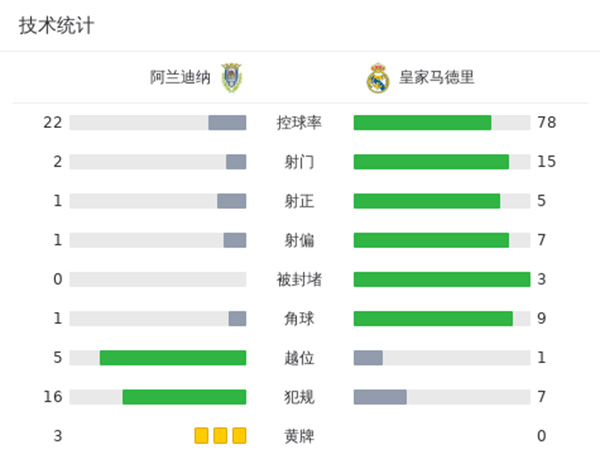Click the 被封堵 stat label
600x459 pixels.
point(299,279)
